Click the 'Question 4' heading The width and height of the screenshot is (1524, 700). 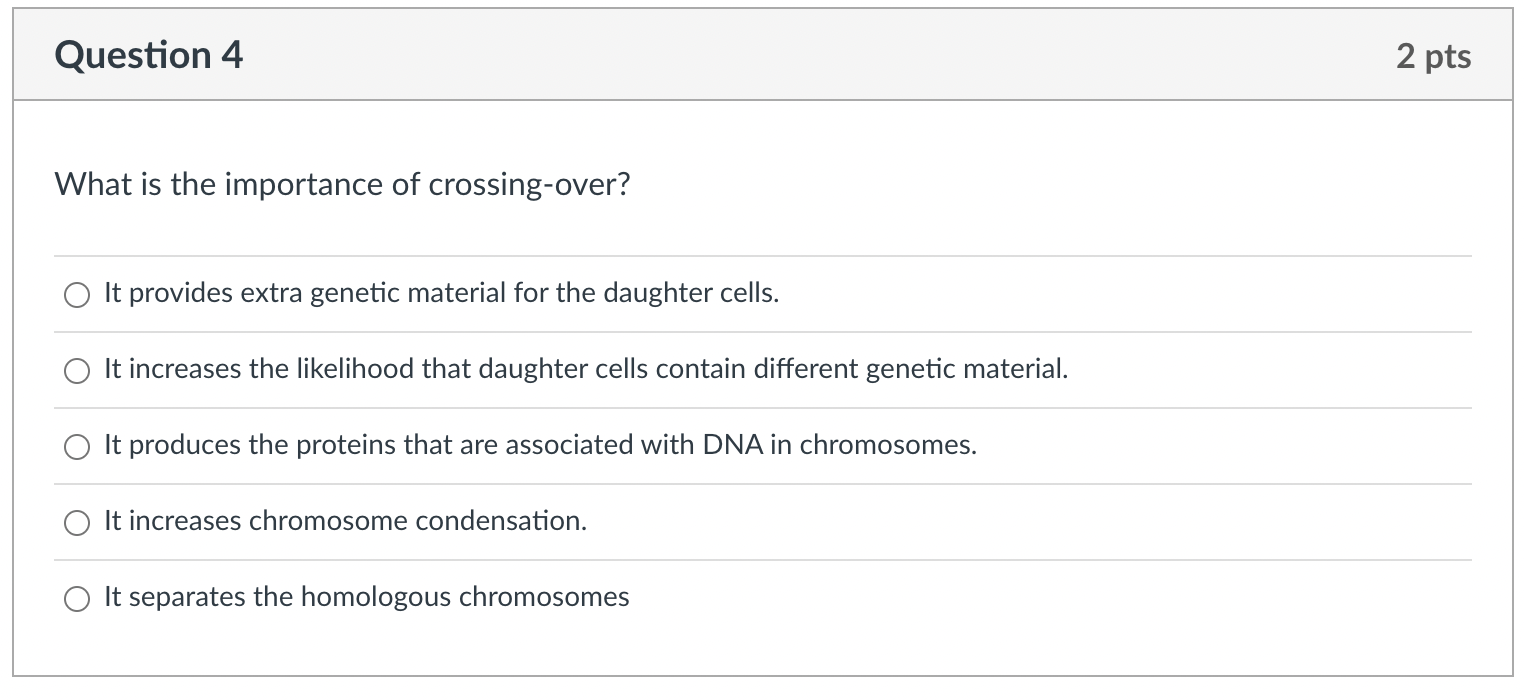click(x=149, y=55)
